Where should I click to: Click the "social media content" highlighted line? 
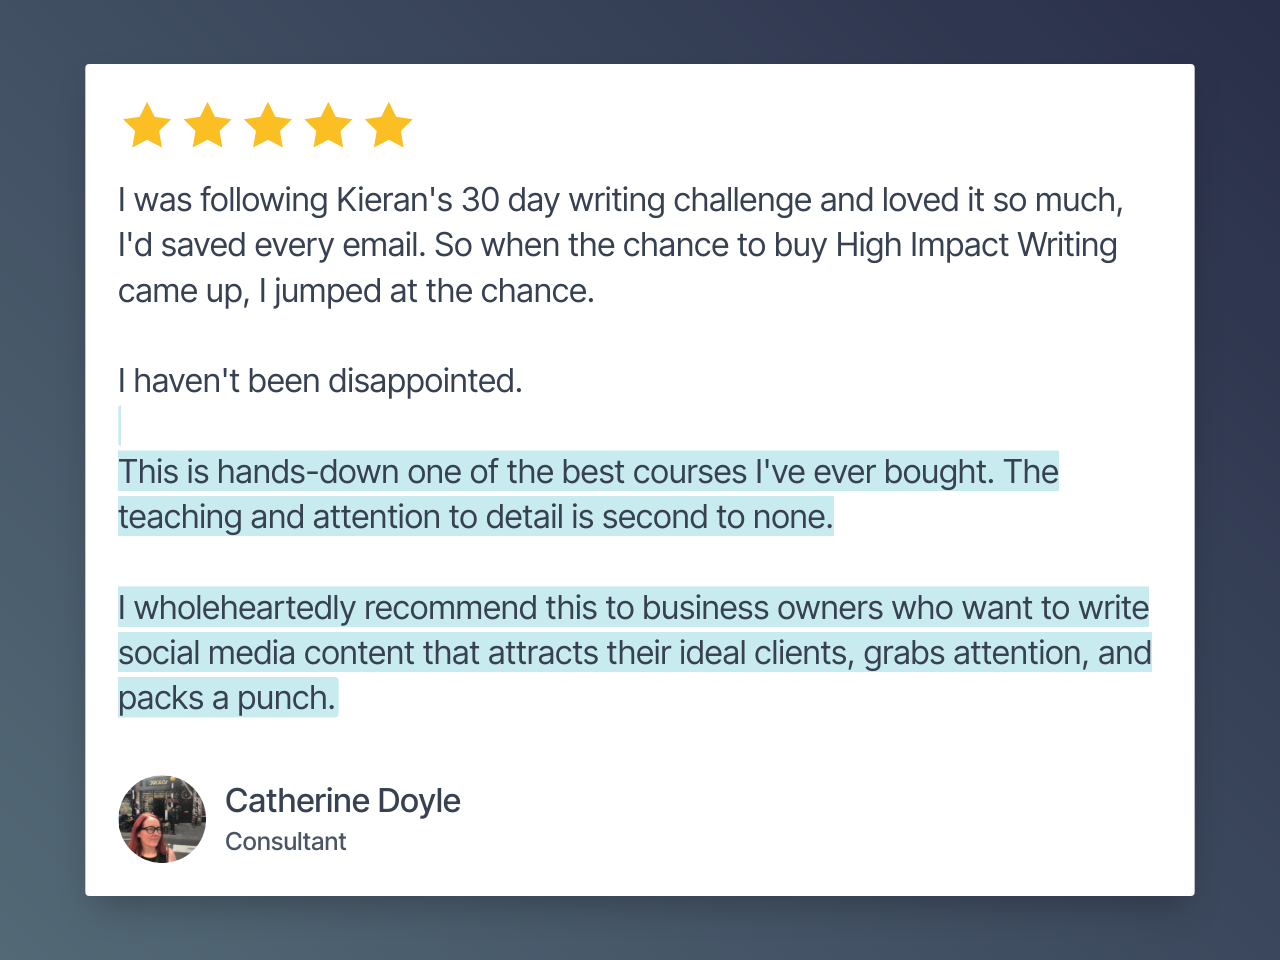coord(634,653)
